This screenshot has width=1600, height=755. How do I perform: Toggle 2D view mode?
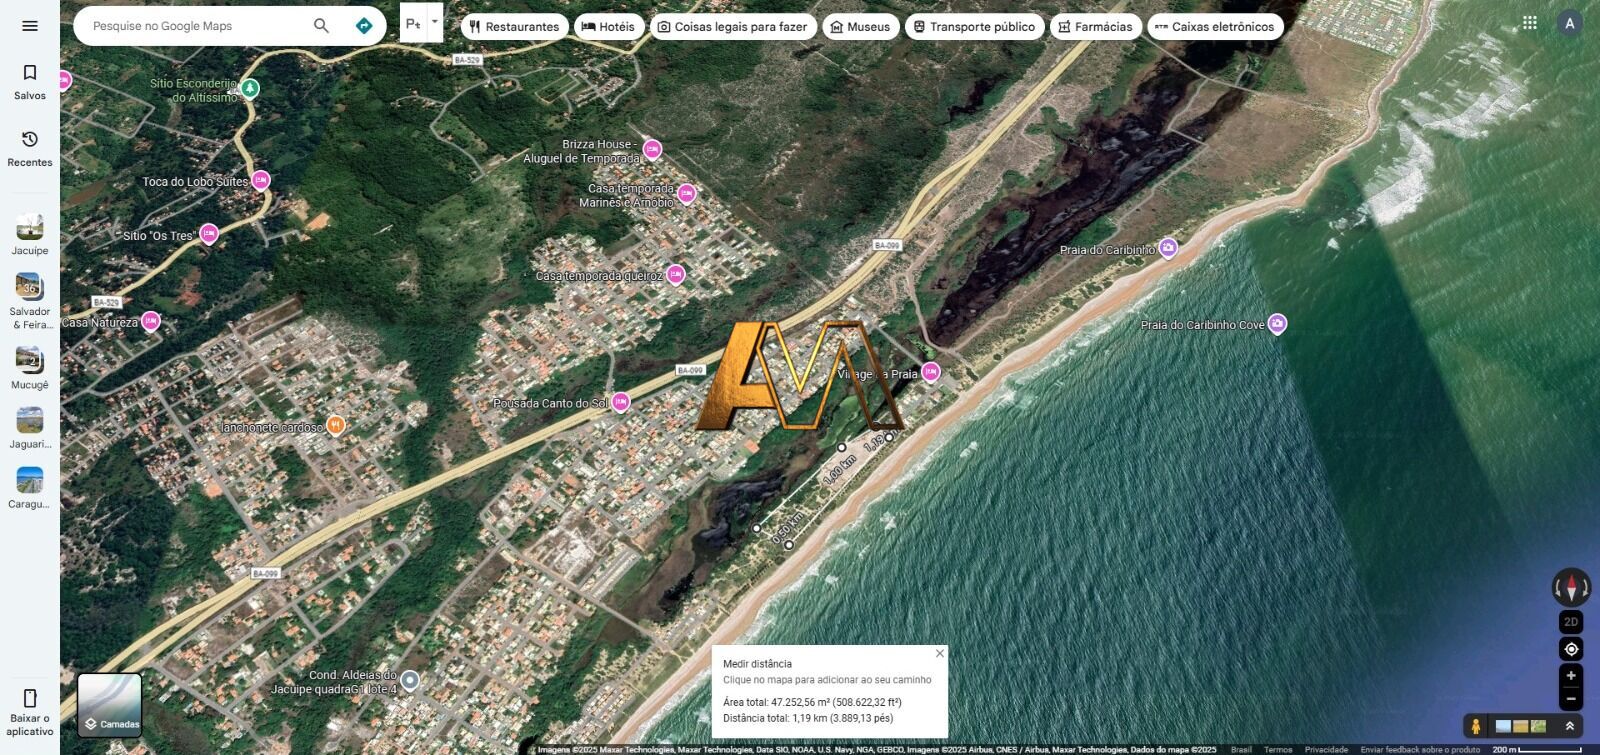coord(1571,621)
